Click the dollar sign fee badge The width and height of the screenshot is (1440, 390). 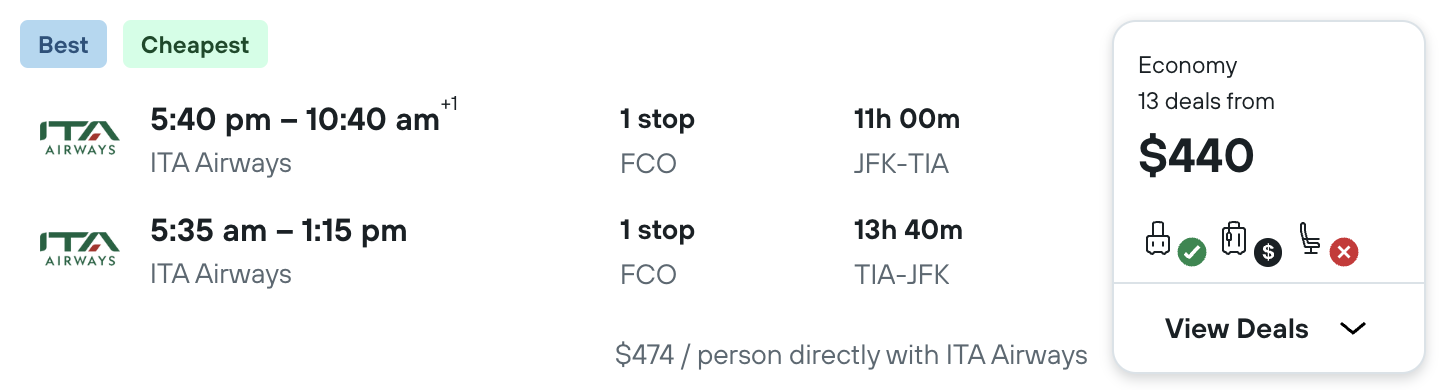coord(1268,252)
